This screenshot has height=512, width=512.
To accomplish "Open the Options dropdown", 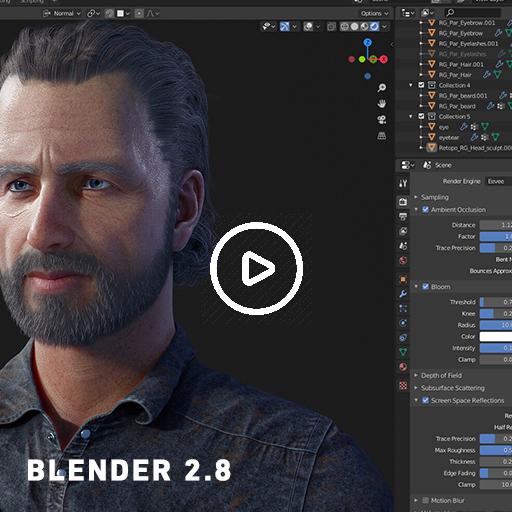I will [x=374, y=13].
